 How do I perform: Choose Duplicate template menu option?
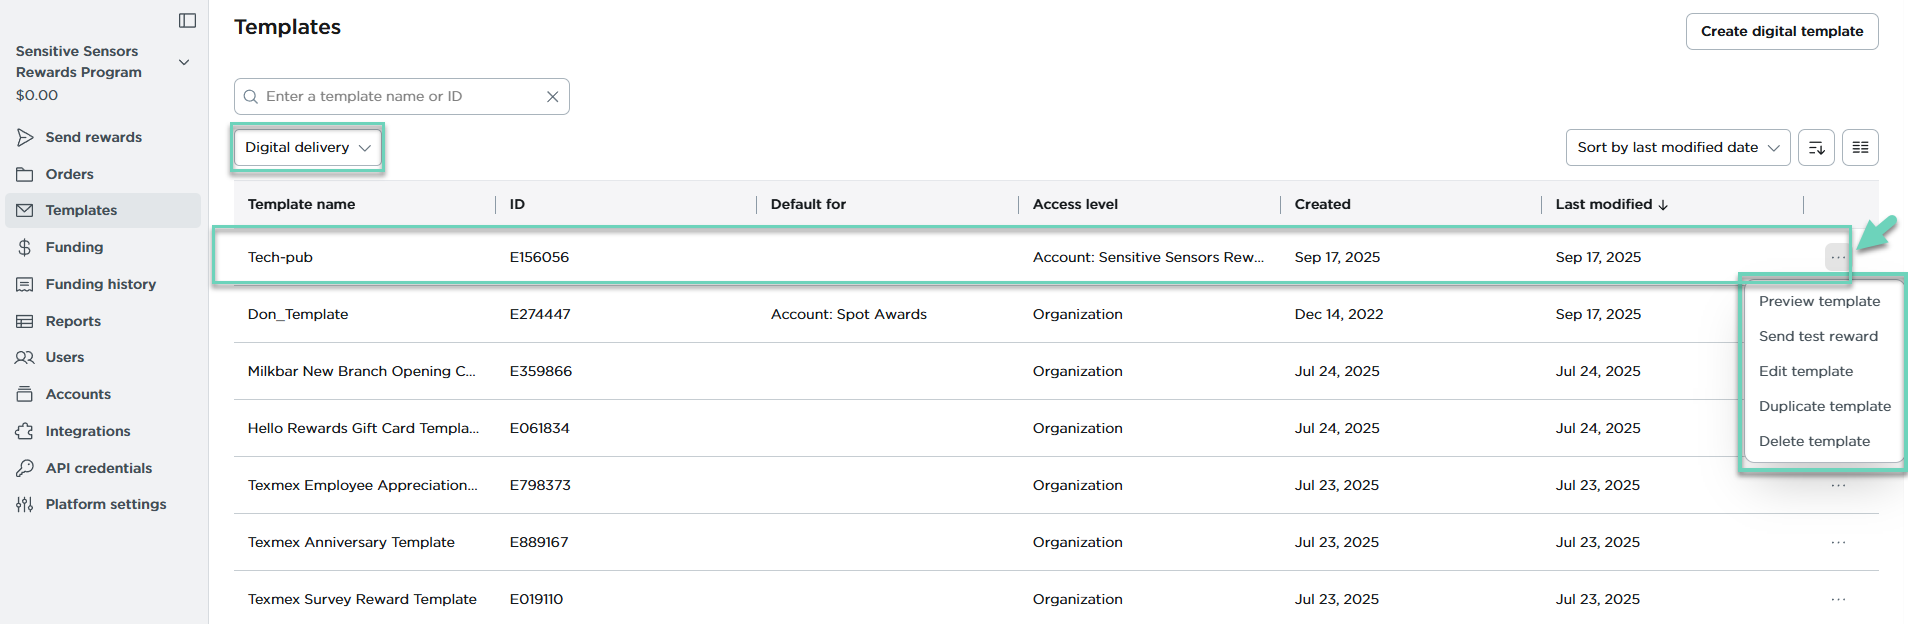tap(1824, 406)
